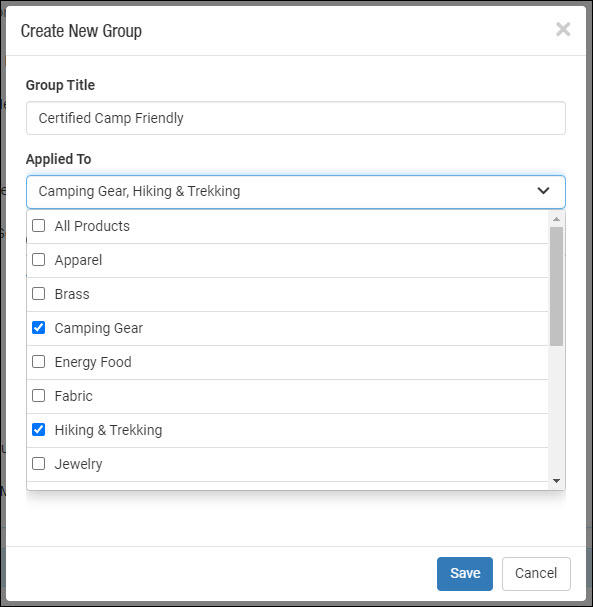Check the Apparel checkbox

[38, 260]
